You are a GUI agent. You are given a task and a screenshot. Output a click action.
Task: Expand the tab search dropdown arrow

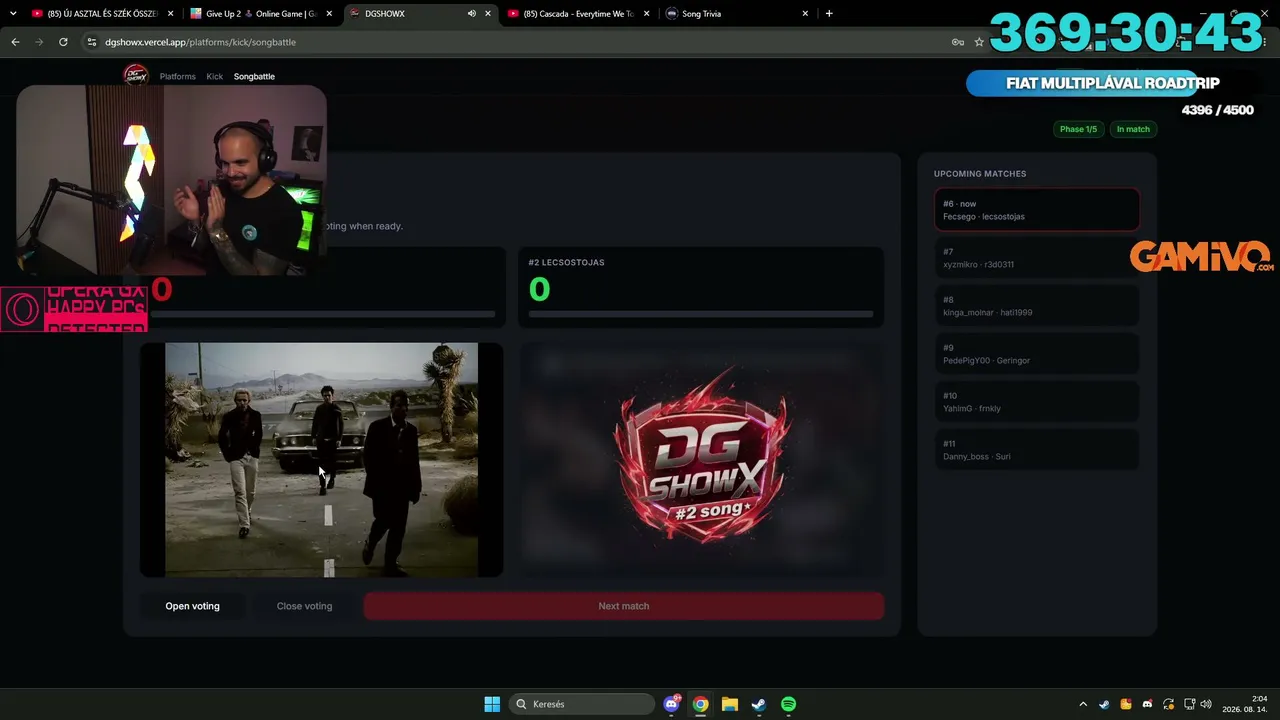pyautogui.click(x=13, y=14)
